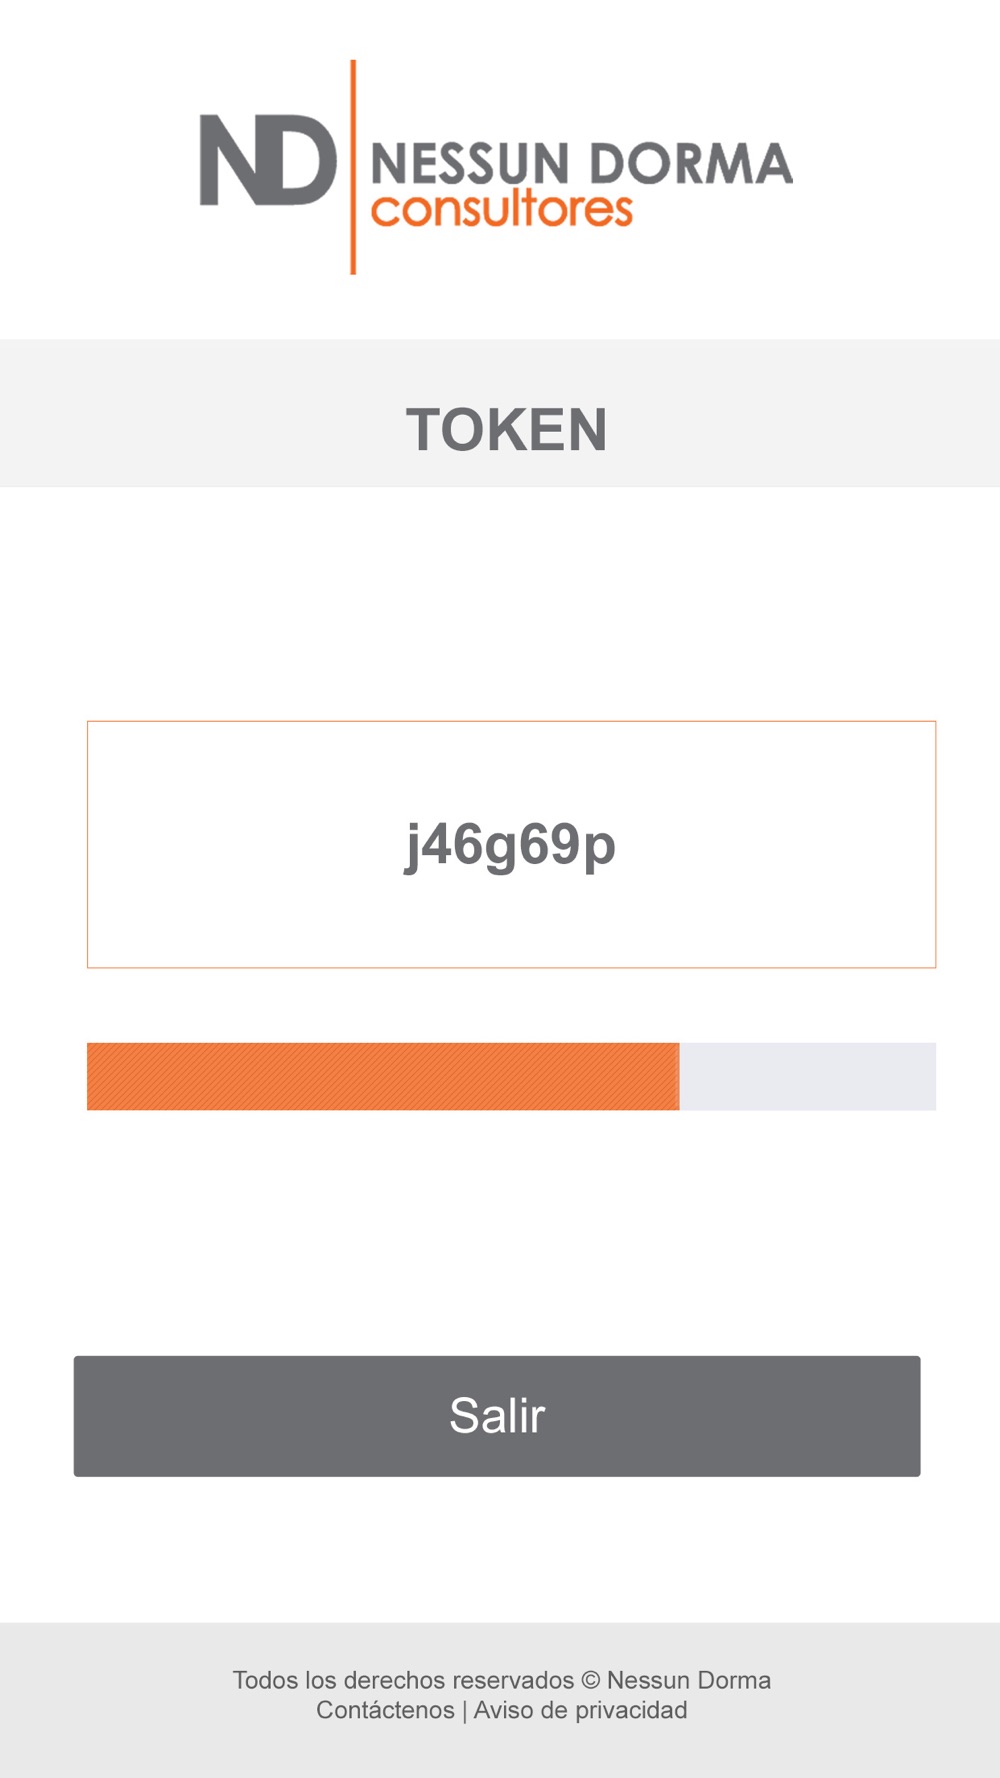Select the token code j46g69p
This screenshot has width=1000, height=1778.
(510, 845)
